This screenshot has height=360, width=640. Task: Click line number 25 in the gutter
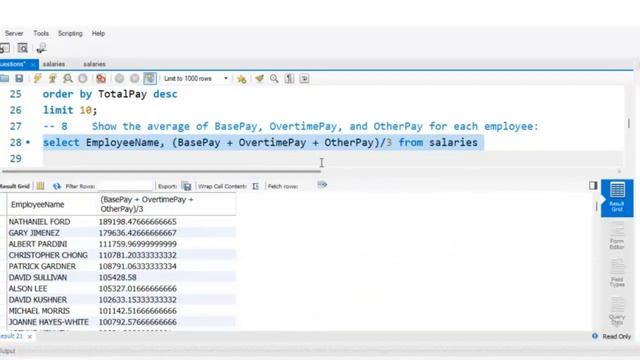point(16,94)
